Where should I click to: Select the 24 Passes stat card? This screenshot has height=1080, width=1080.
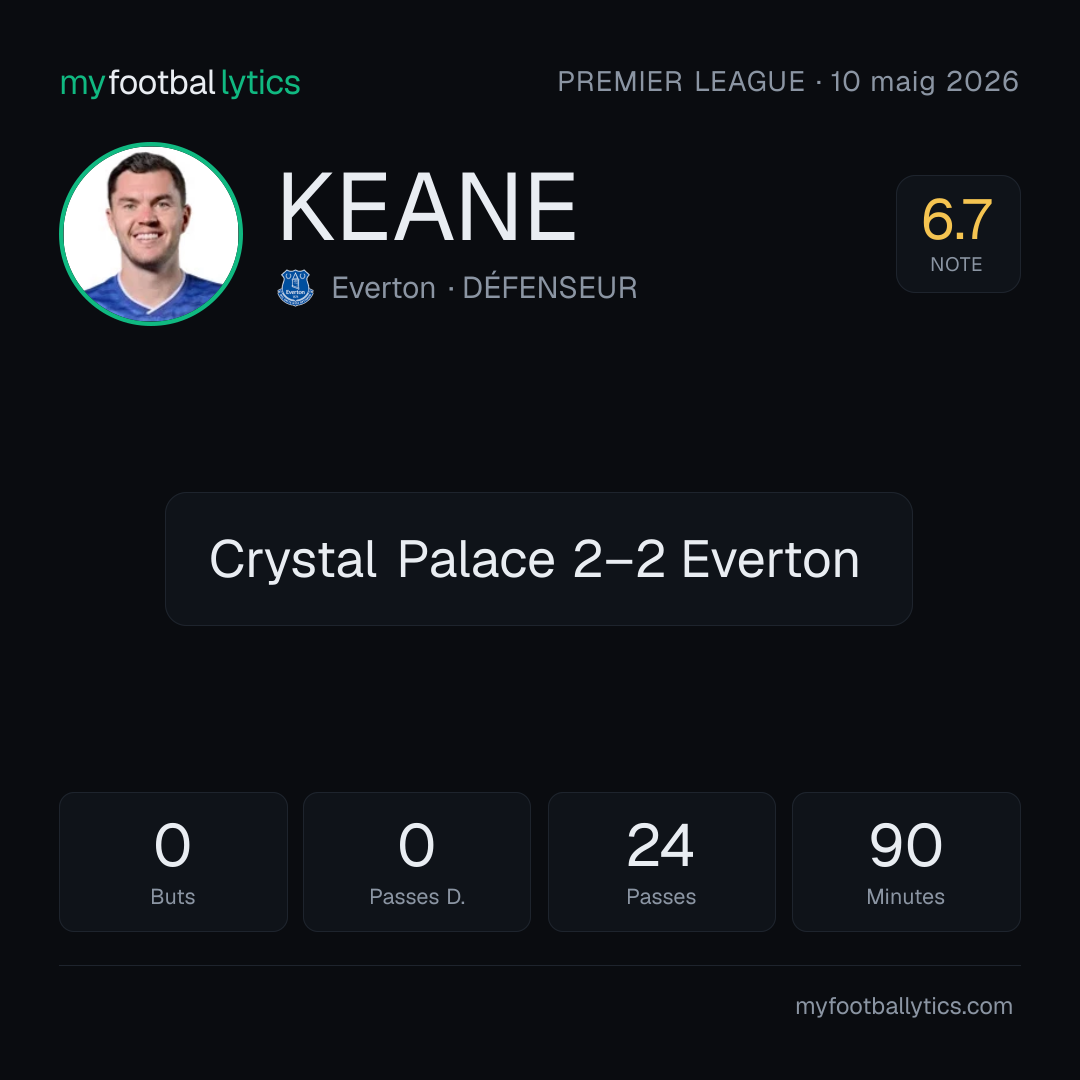pos(661,862)
